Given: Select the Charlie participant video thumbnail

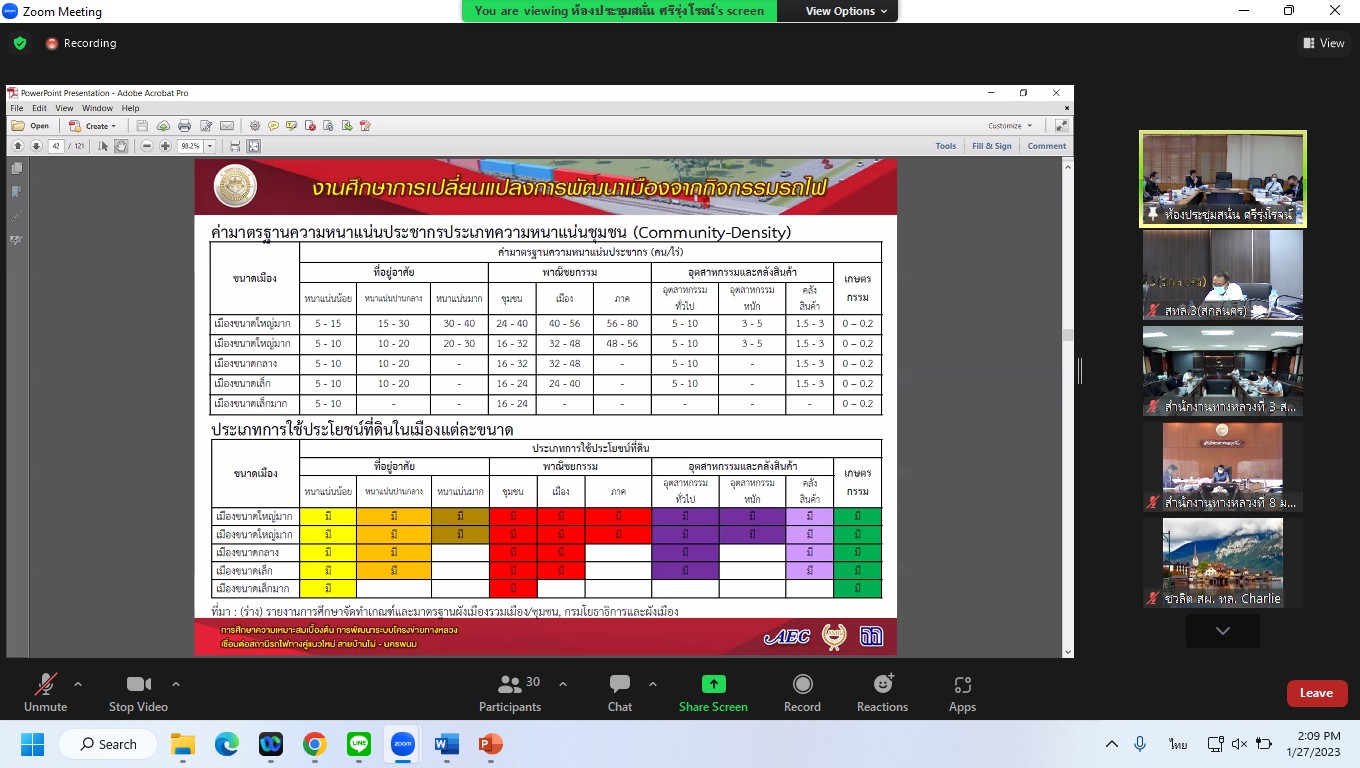Looking at the screenshot, I should [x=1222, y=562].
